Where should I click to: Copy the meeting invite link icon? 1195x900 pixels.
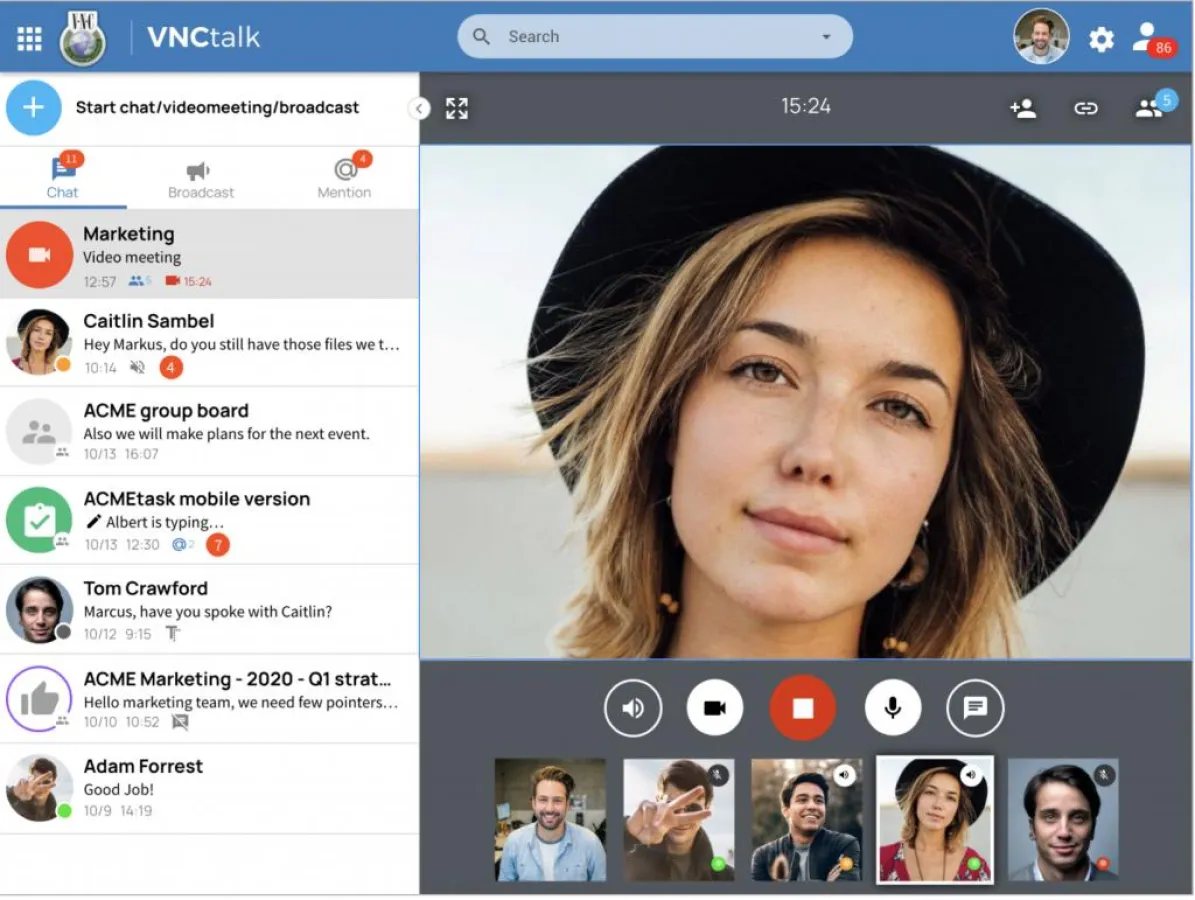[x=1086, y=108]
